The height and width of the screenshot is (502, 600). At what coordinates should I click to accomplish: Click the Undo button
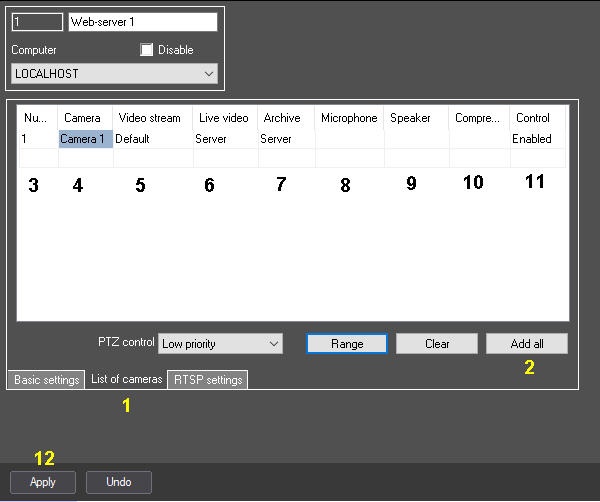pos(119,482)
